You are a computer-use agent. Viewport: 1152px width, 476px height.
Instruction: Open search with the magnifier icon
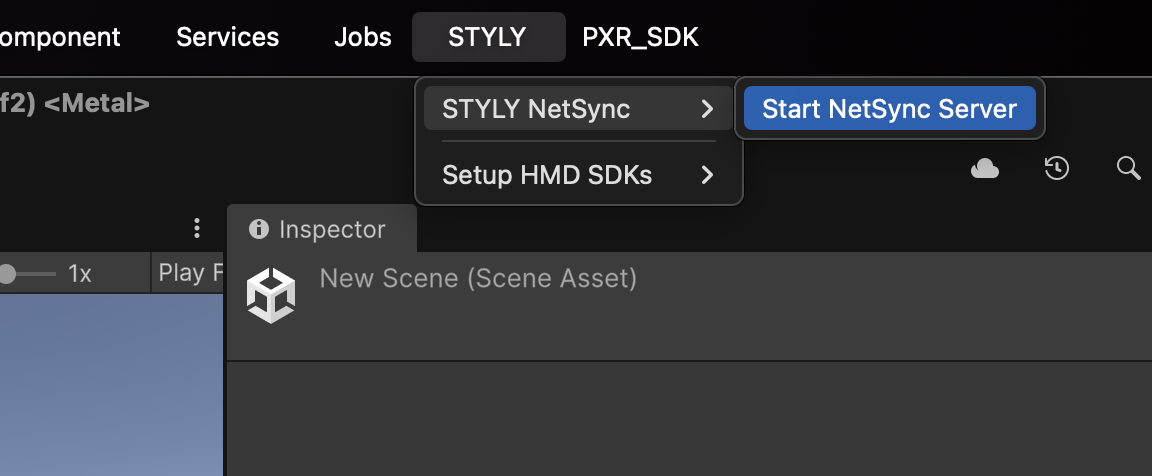coord(1128,168)
